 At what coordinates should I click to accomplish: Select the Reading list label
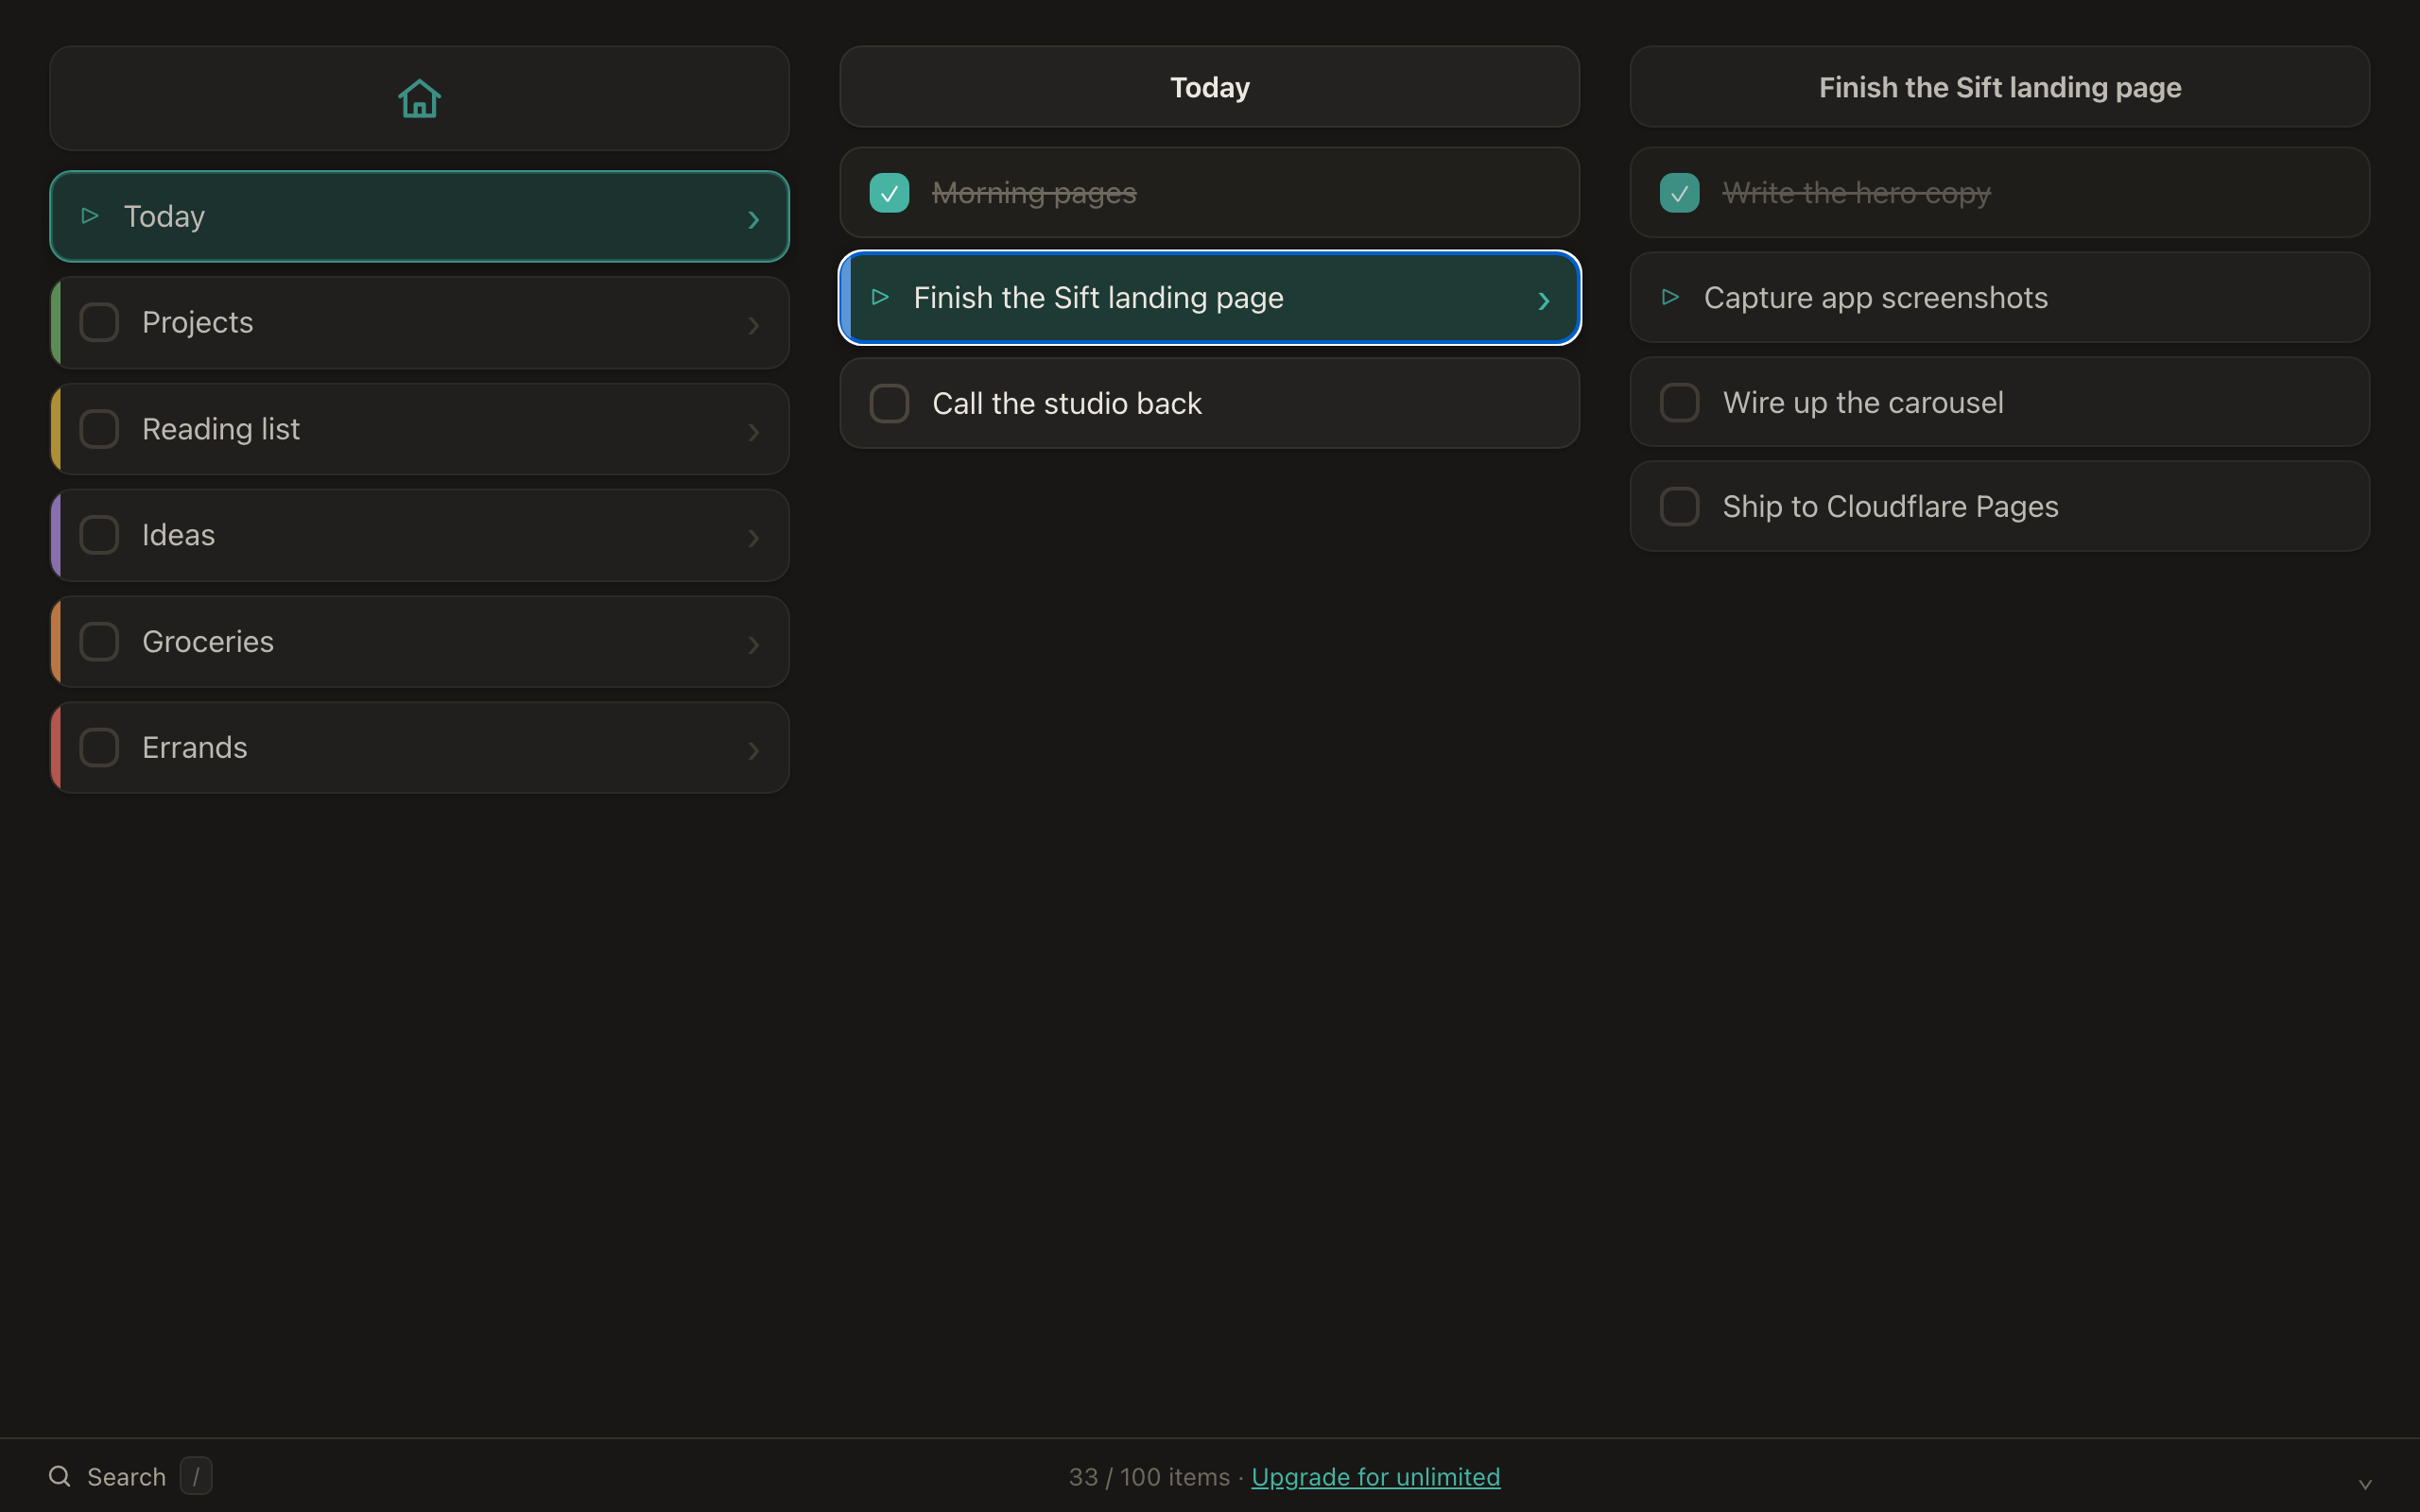(x=221, y=429)
